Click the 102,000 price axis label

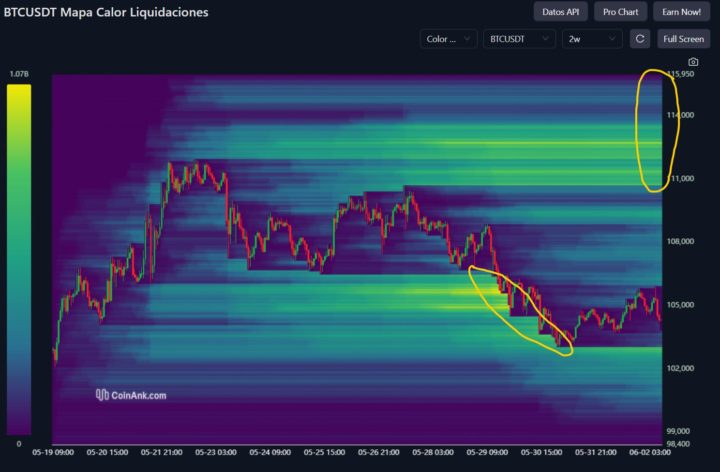click(681, 368)
